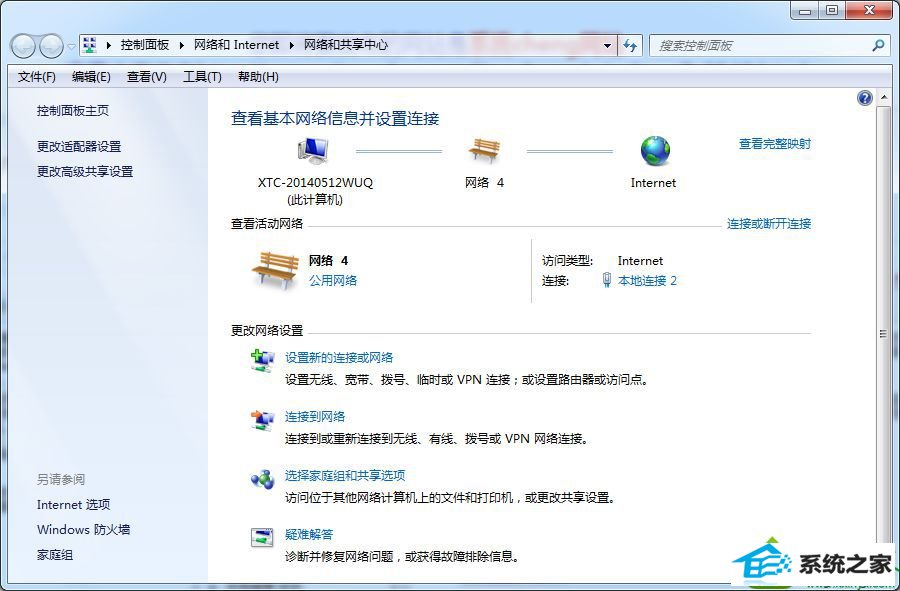900x591 pixels.
Task: Open the 工具(T) menu
Action: coord(202,77)
